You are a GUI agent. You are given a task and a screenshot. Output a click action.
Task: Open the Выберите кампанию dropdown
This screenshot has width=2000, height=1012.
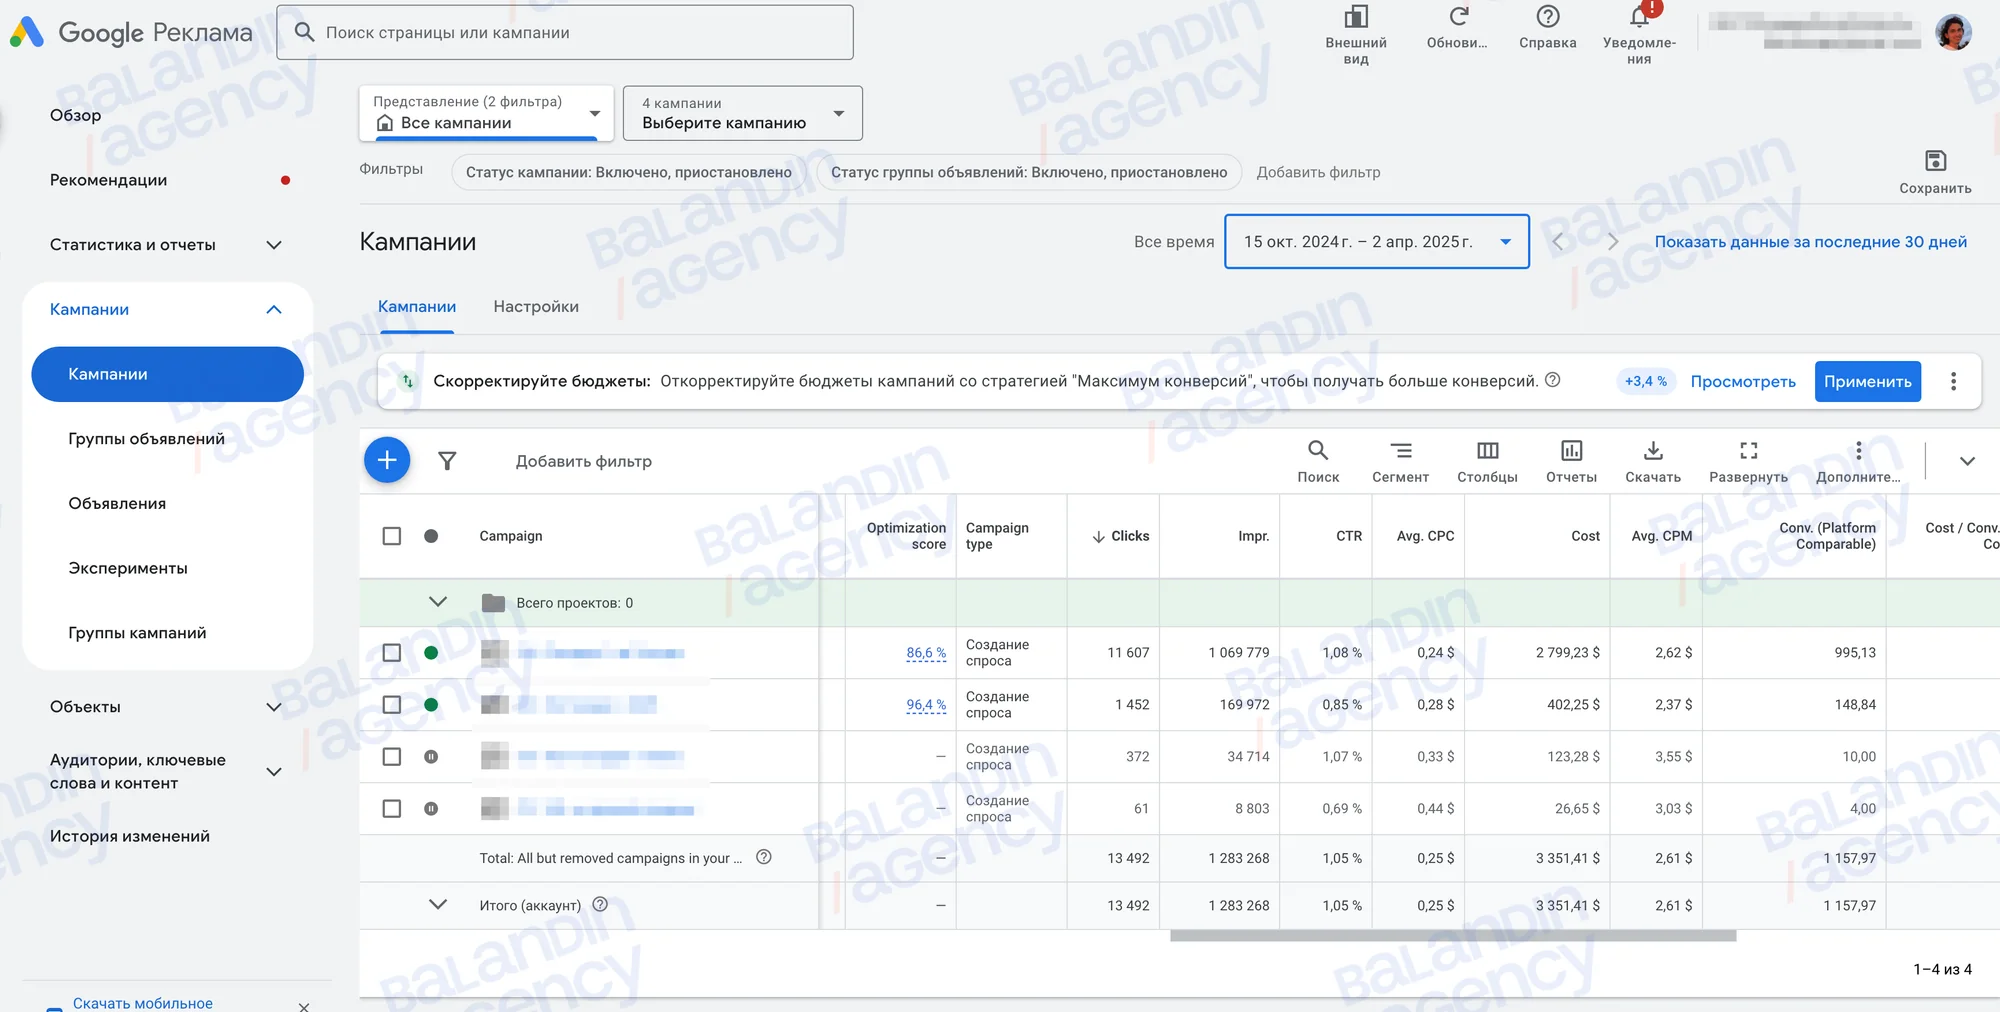[x=743, y=113]
